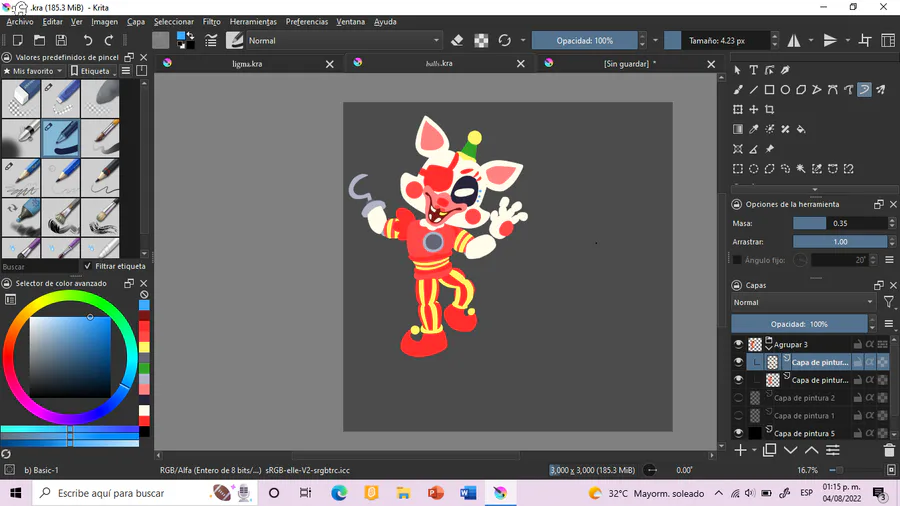Select the gradient tool
This screenshot has width=900, height=506.
coord(738,129)
